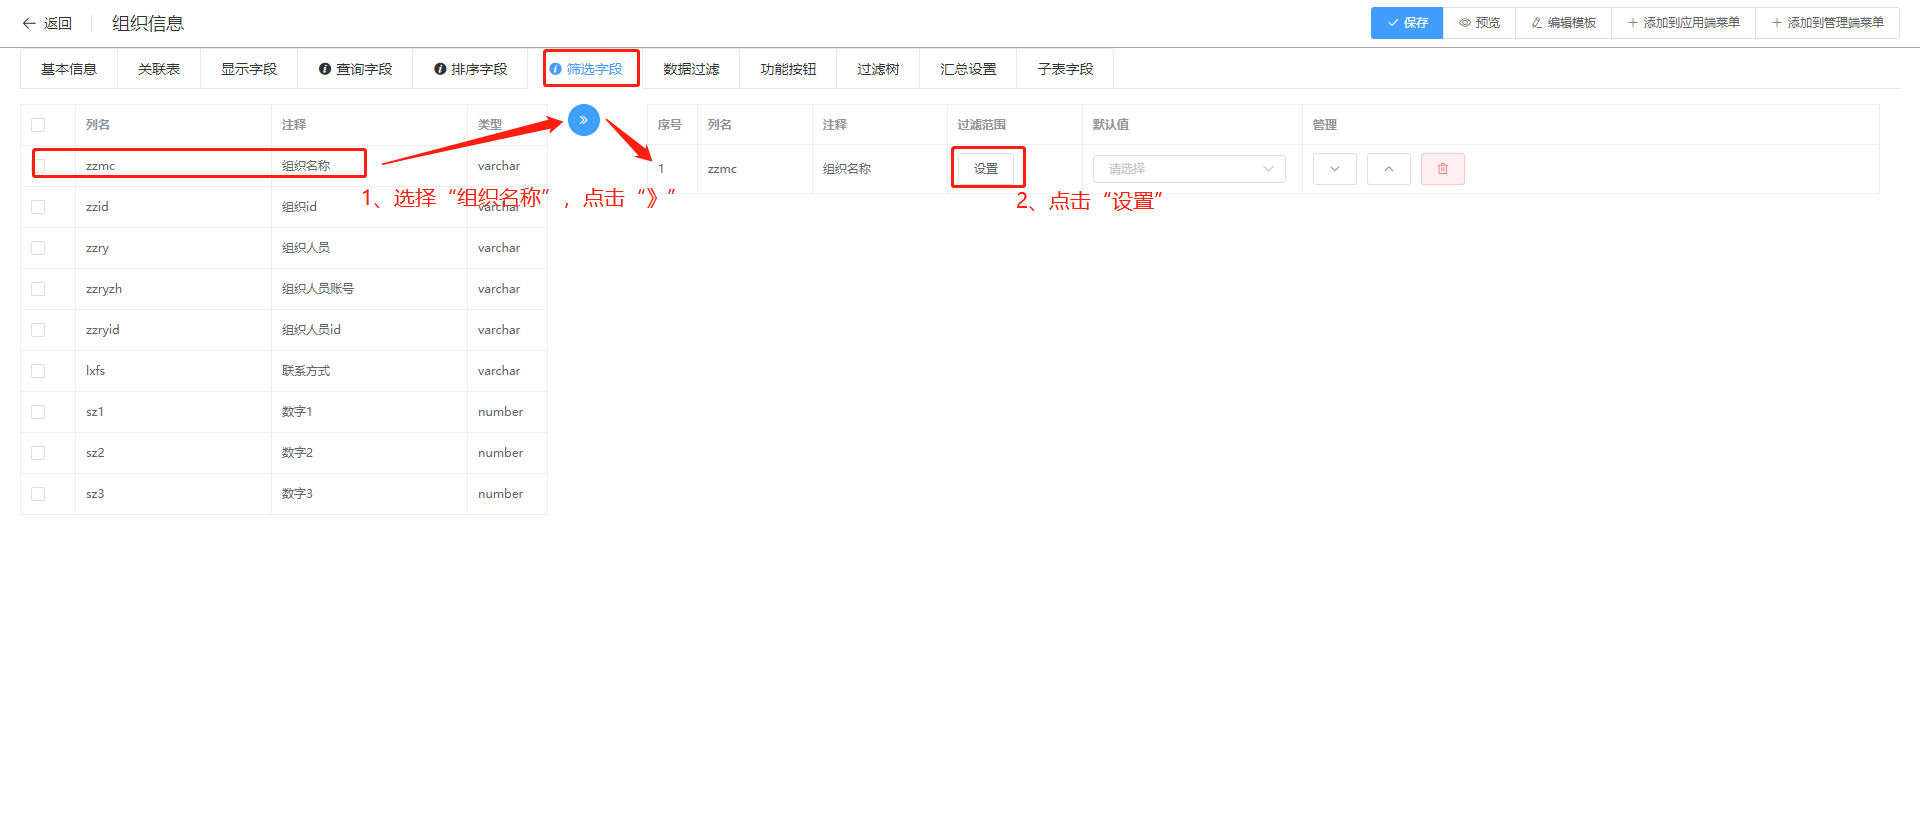Click the 数字3 comment cell
Screen dimensions: 1920x833
369,494
